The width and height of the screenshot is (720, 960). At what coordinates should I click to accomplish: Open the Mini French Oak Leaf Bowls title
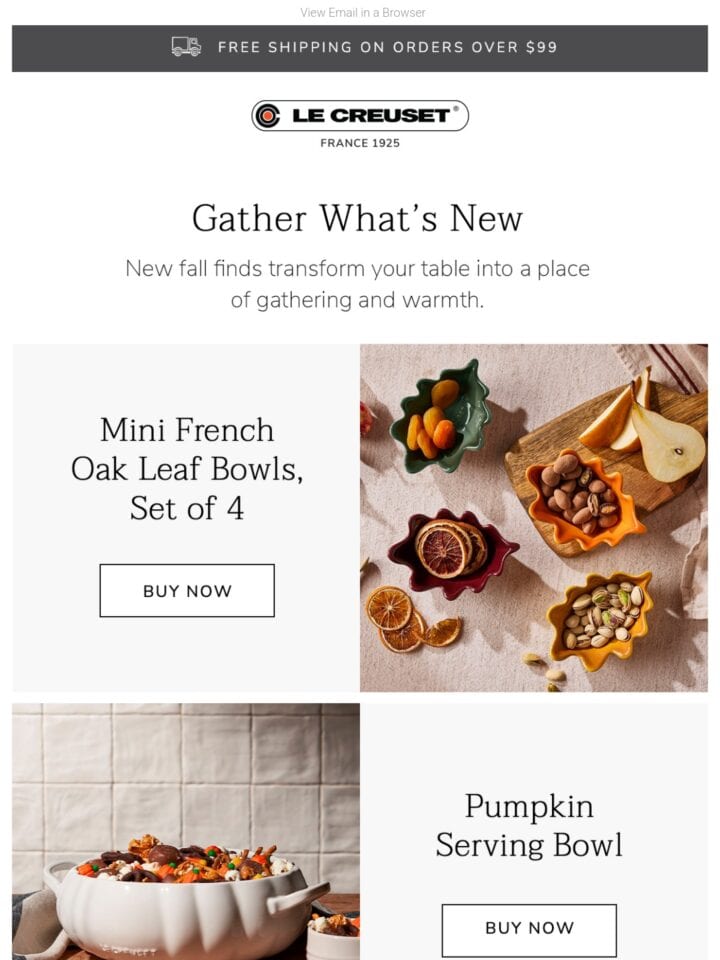pyautogui.click(x=187, y=469)
